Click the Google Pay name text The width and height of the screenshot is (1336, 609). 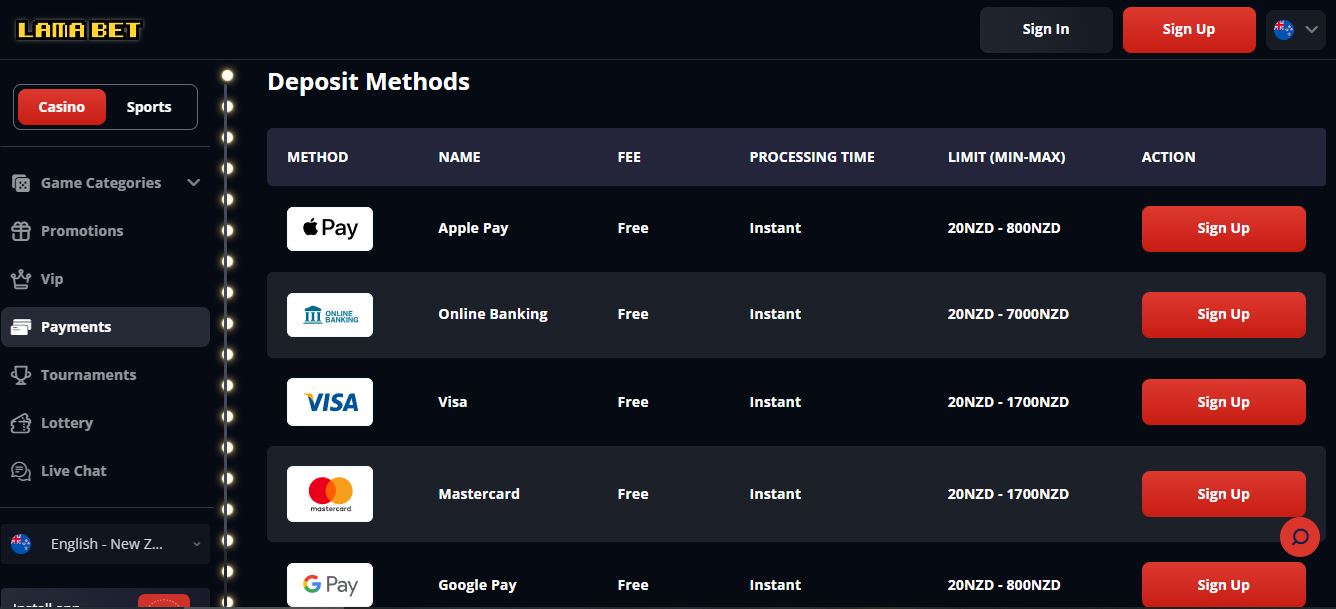478,585
